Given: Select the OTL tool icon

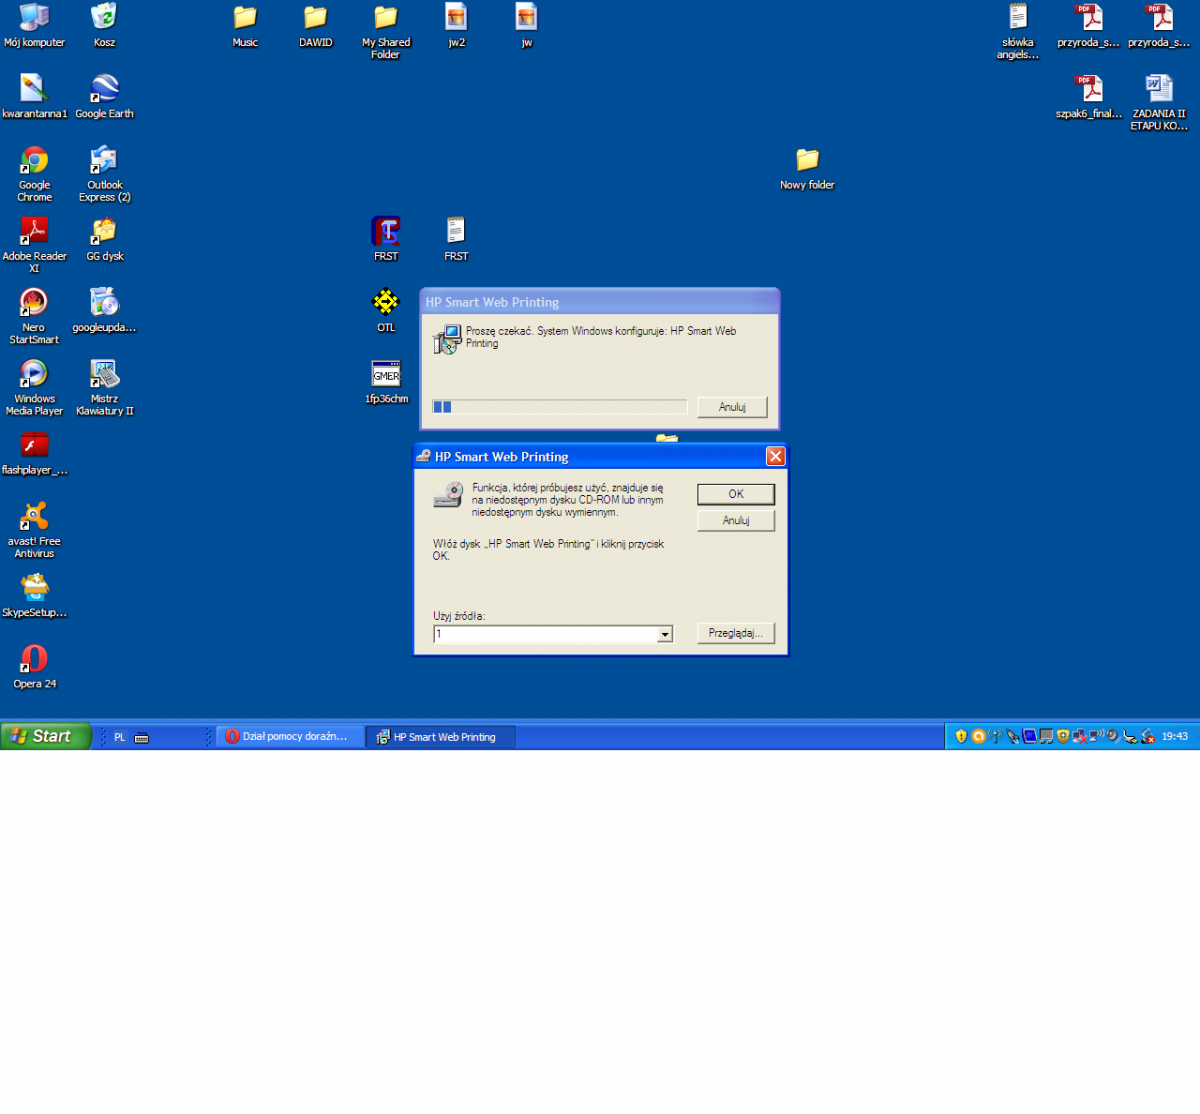Looking at the screenshot, I should tap(386, 310).
